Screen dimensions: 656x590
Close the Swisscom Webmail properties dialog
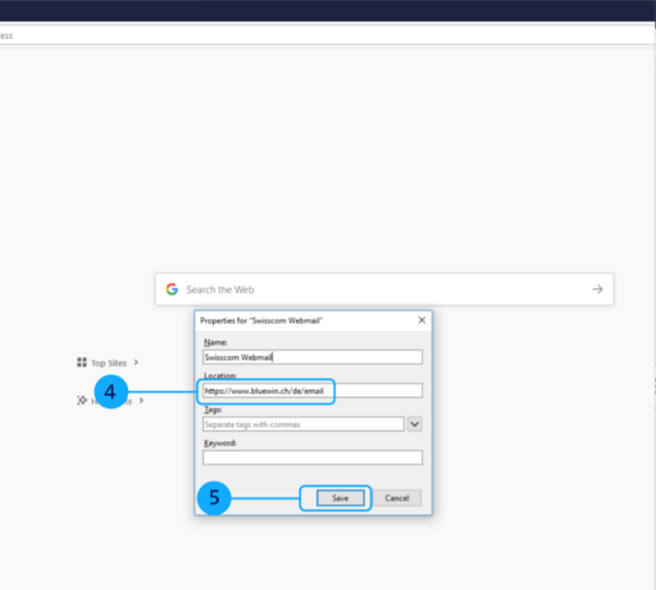click(421, 320)
